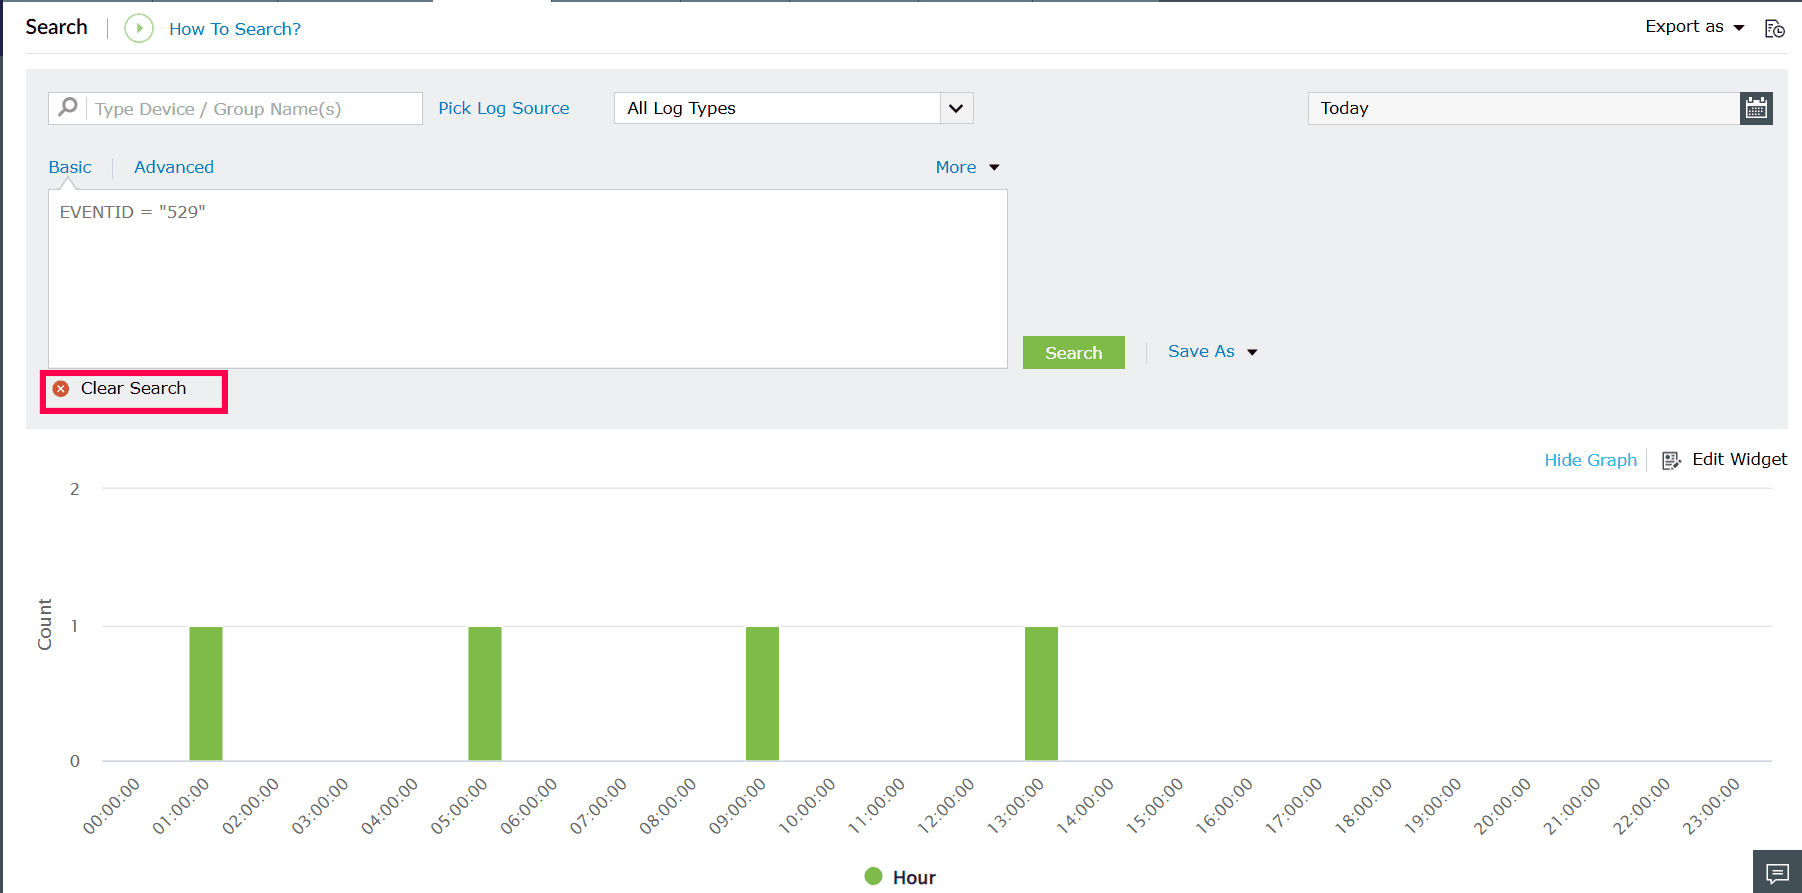Image resolution: width=1802 pixels, height=893 pixels.
Task: Click the magnifier icon in device field
Action: (68, 107)
